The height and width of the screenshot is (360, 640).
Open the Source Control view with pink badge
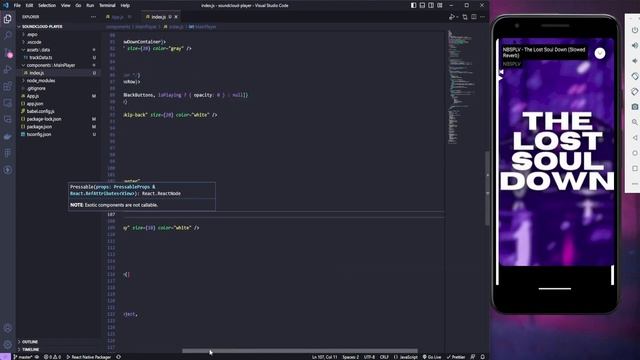pos(8,53)
